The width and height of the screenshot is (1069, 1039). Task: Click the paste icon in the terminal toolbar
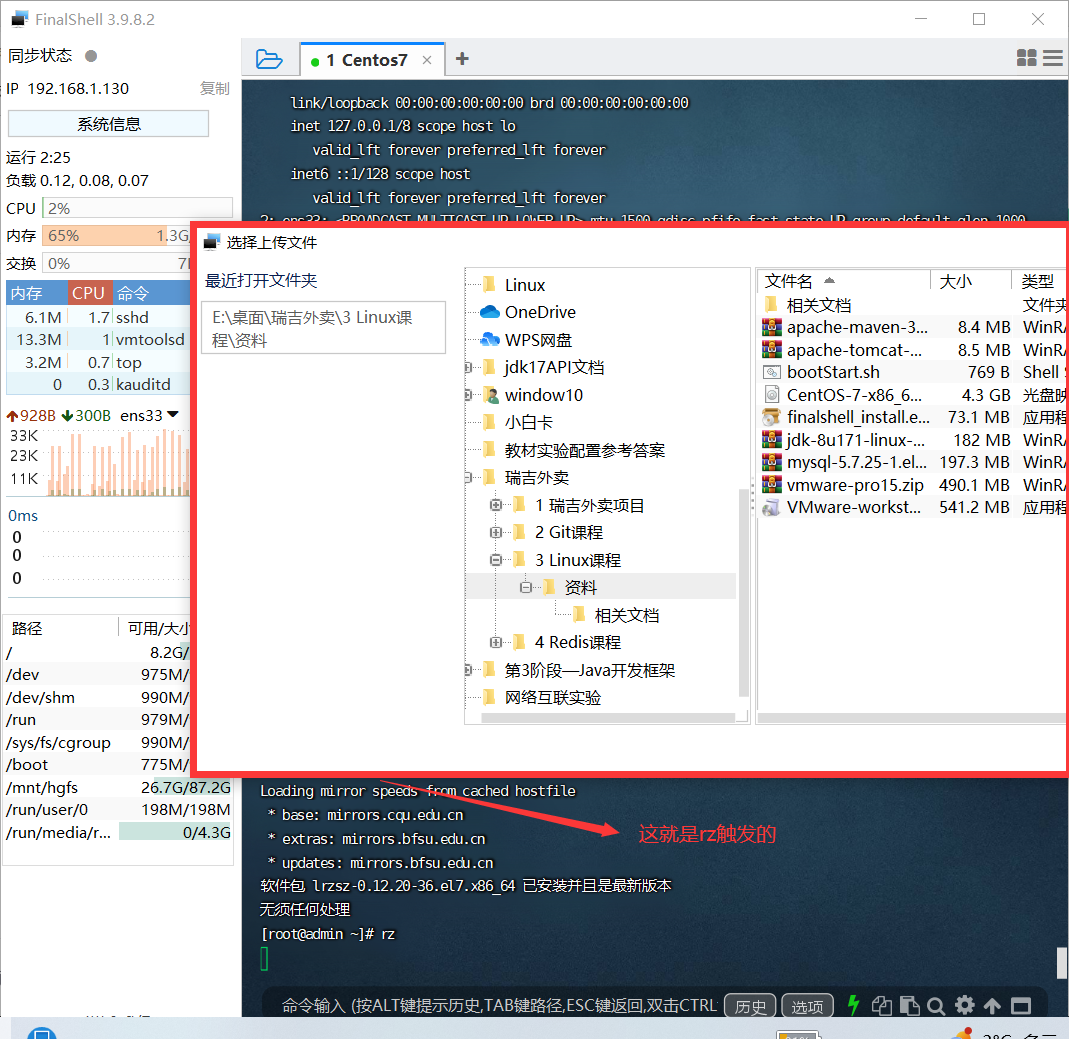pos(909,1006)
